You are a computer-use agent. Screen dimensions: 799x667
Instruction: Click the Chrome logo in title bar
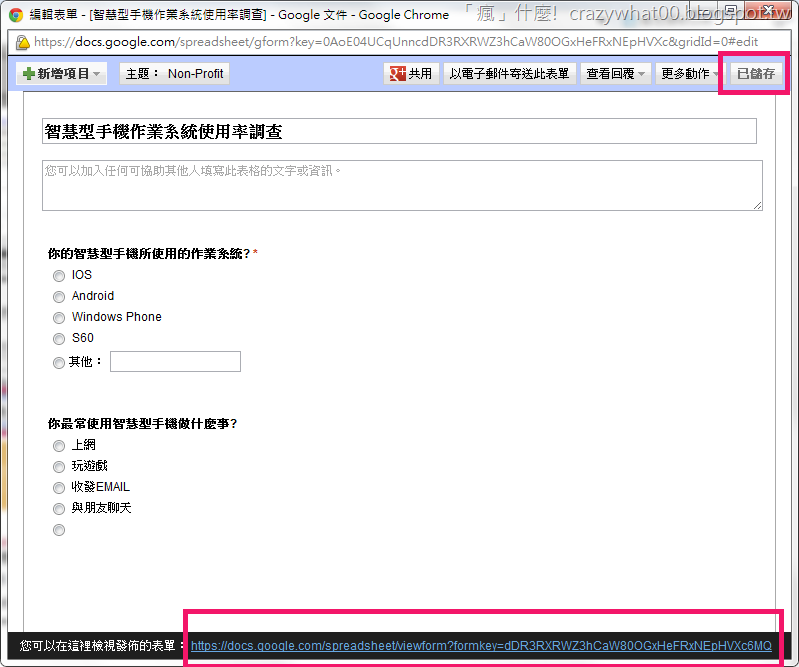16,15
